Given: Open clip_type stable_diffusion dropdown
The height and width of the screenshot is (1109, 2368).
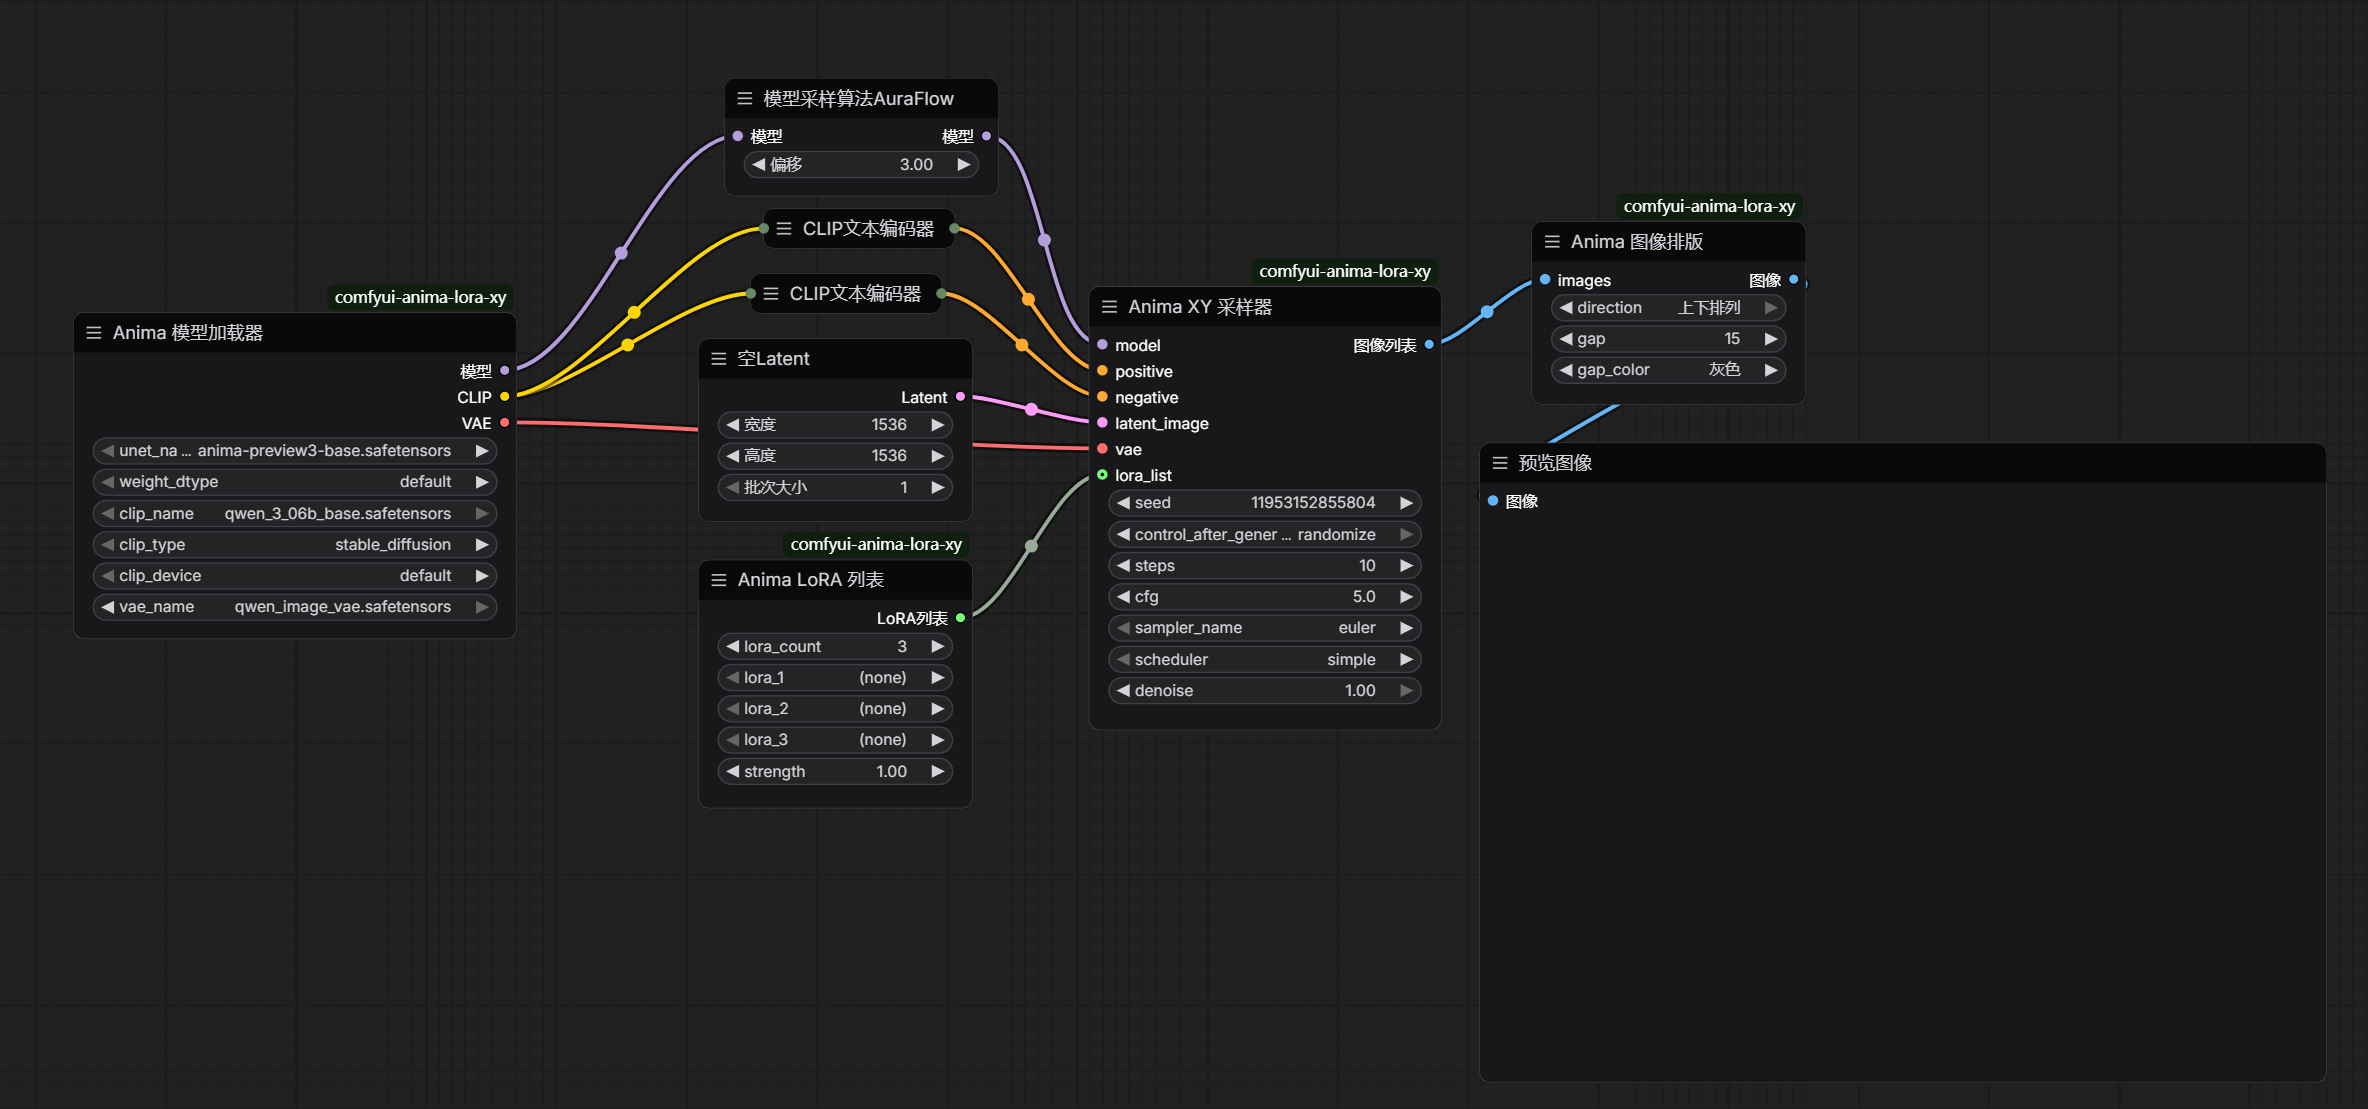Looking at the screenshot, I should 295,545.
